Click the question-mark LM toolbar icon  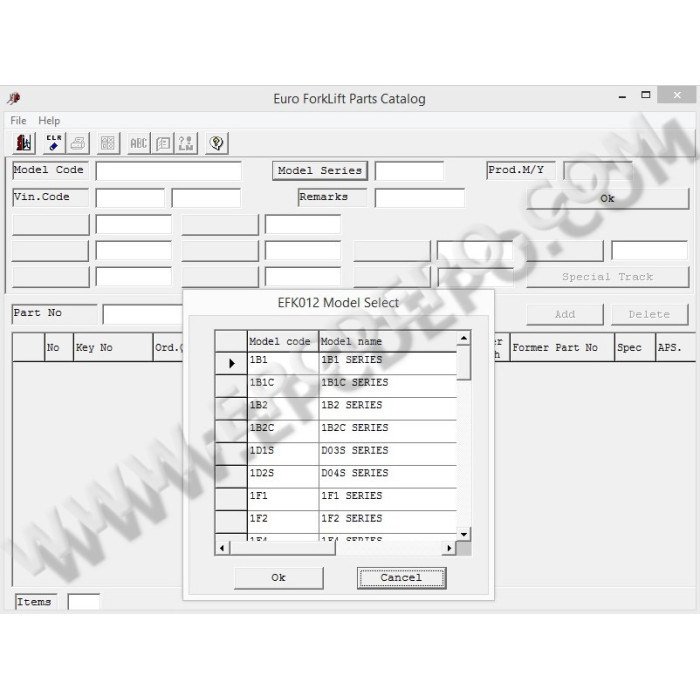coord(186,143)
